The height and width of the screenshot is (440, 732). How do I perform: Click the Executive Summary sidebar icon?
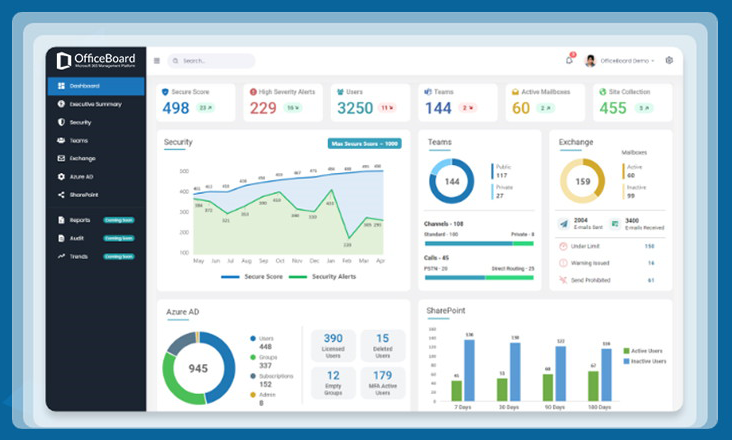point(61,104)
